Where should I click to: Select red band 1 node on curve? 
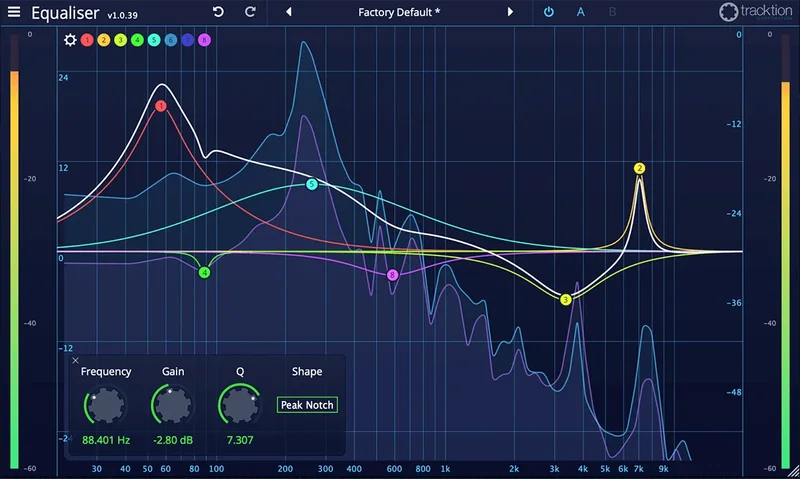click(x=161, y=106)
